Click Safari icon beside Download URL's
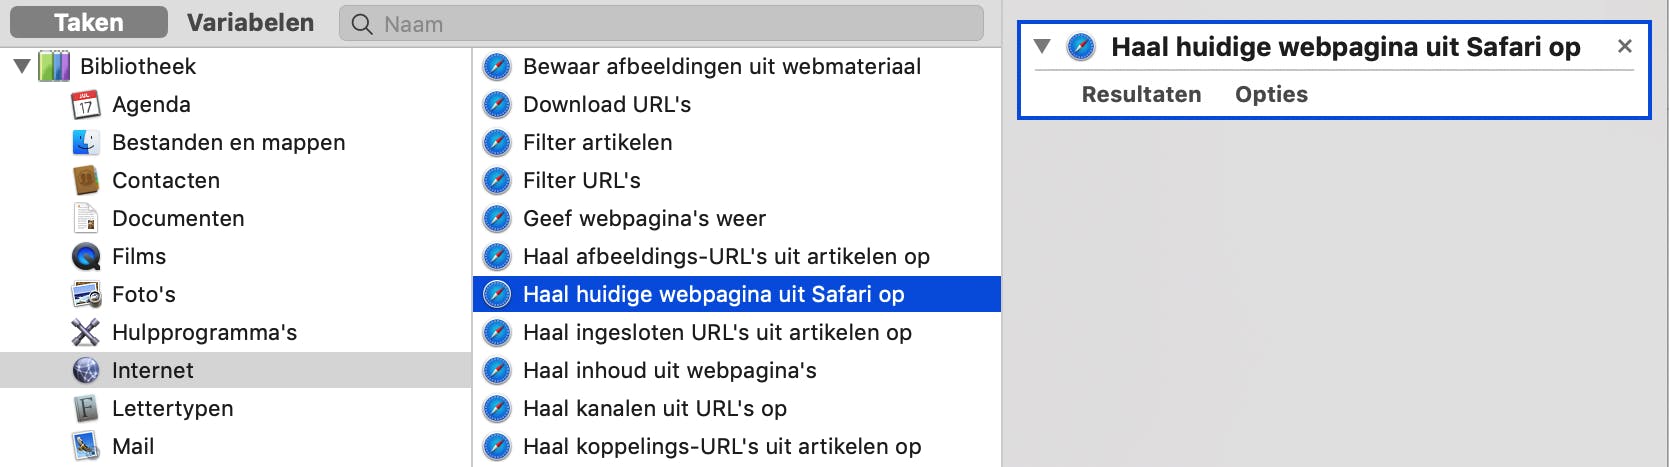 coord(497,105)
